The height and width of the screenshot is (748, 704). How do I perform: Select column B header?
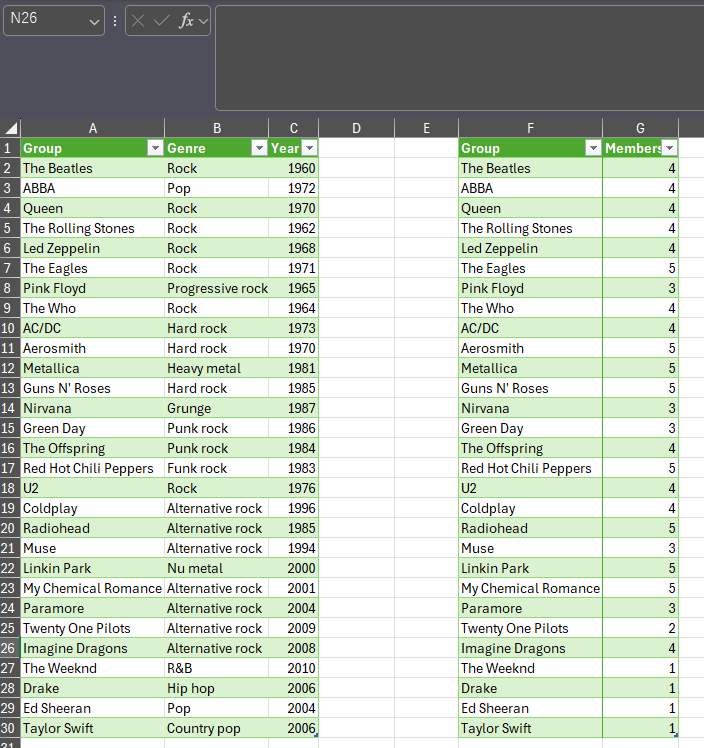[x=217, y=128]
